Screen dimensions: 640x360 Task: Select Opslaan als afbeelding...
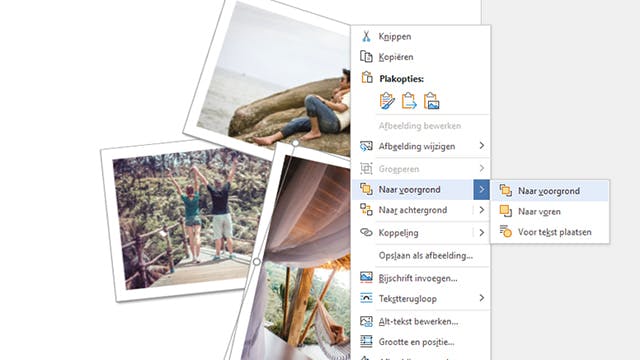[x=420, y=256]
